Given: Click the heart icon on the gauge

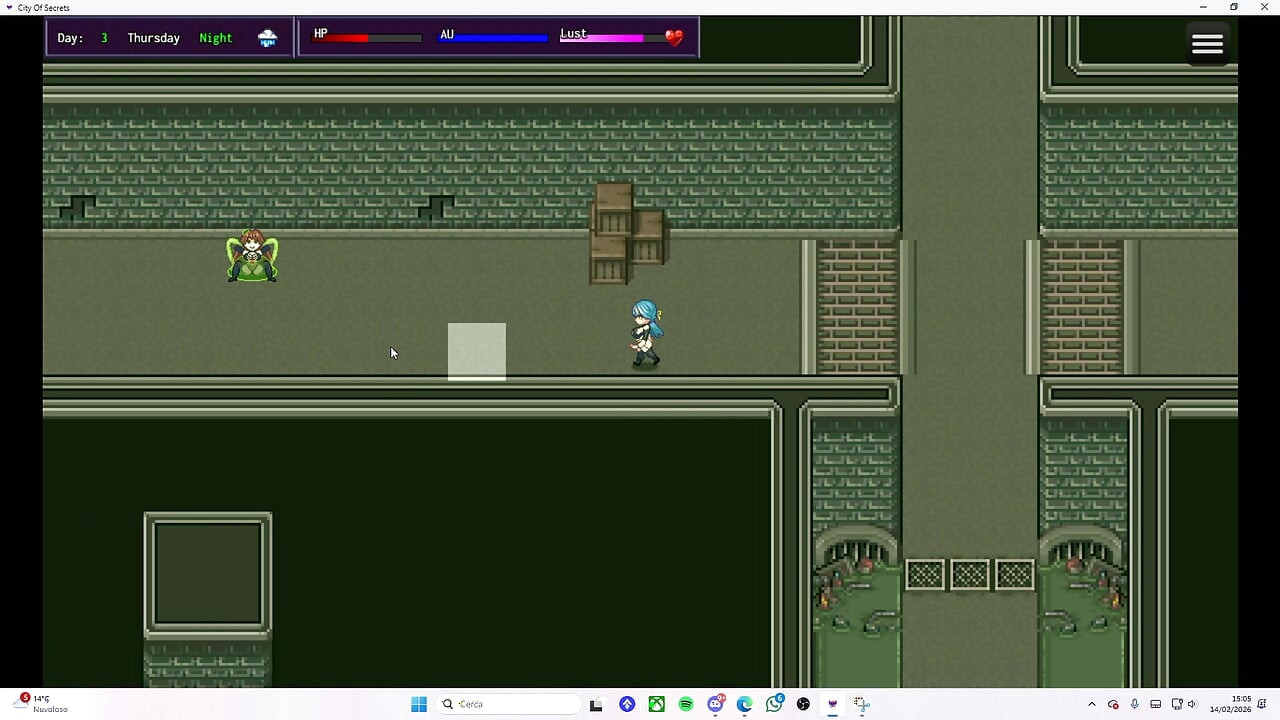Looking at the screenshot, I should [674, 38].
